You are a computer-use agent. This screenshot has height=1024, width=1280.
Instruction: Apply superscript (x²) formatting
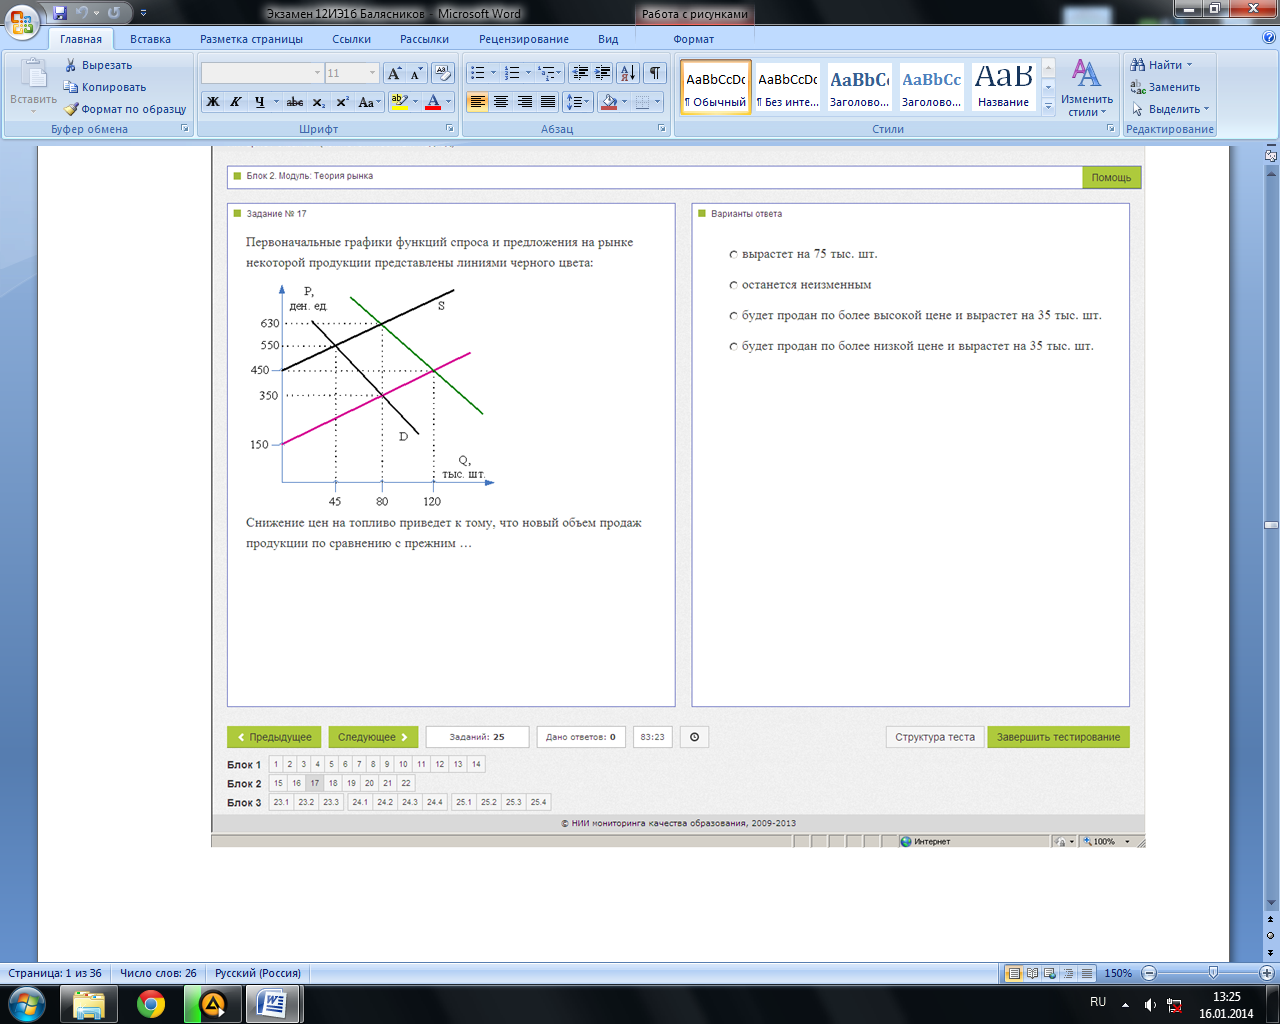[342, 102]
